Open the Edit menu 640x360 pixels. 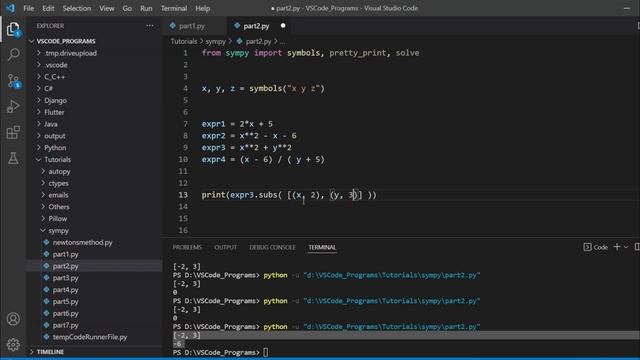pyautogui.click(x=48, y=8)
